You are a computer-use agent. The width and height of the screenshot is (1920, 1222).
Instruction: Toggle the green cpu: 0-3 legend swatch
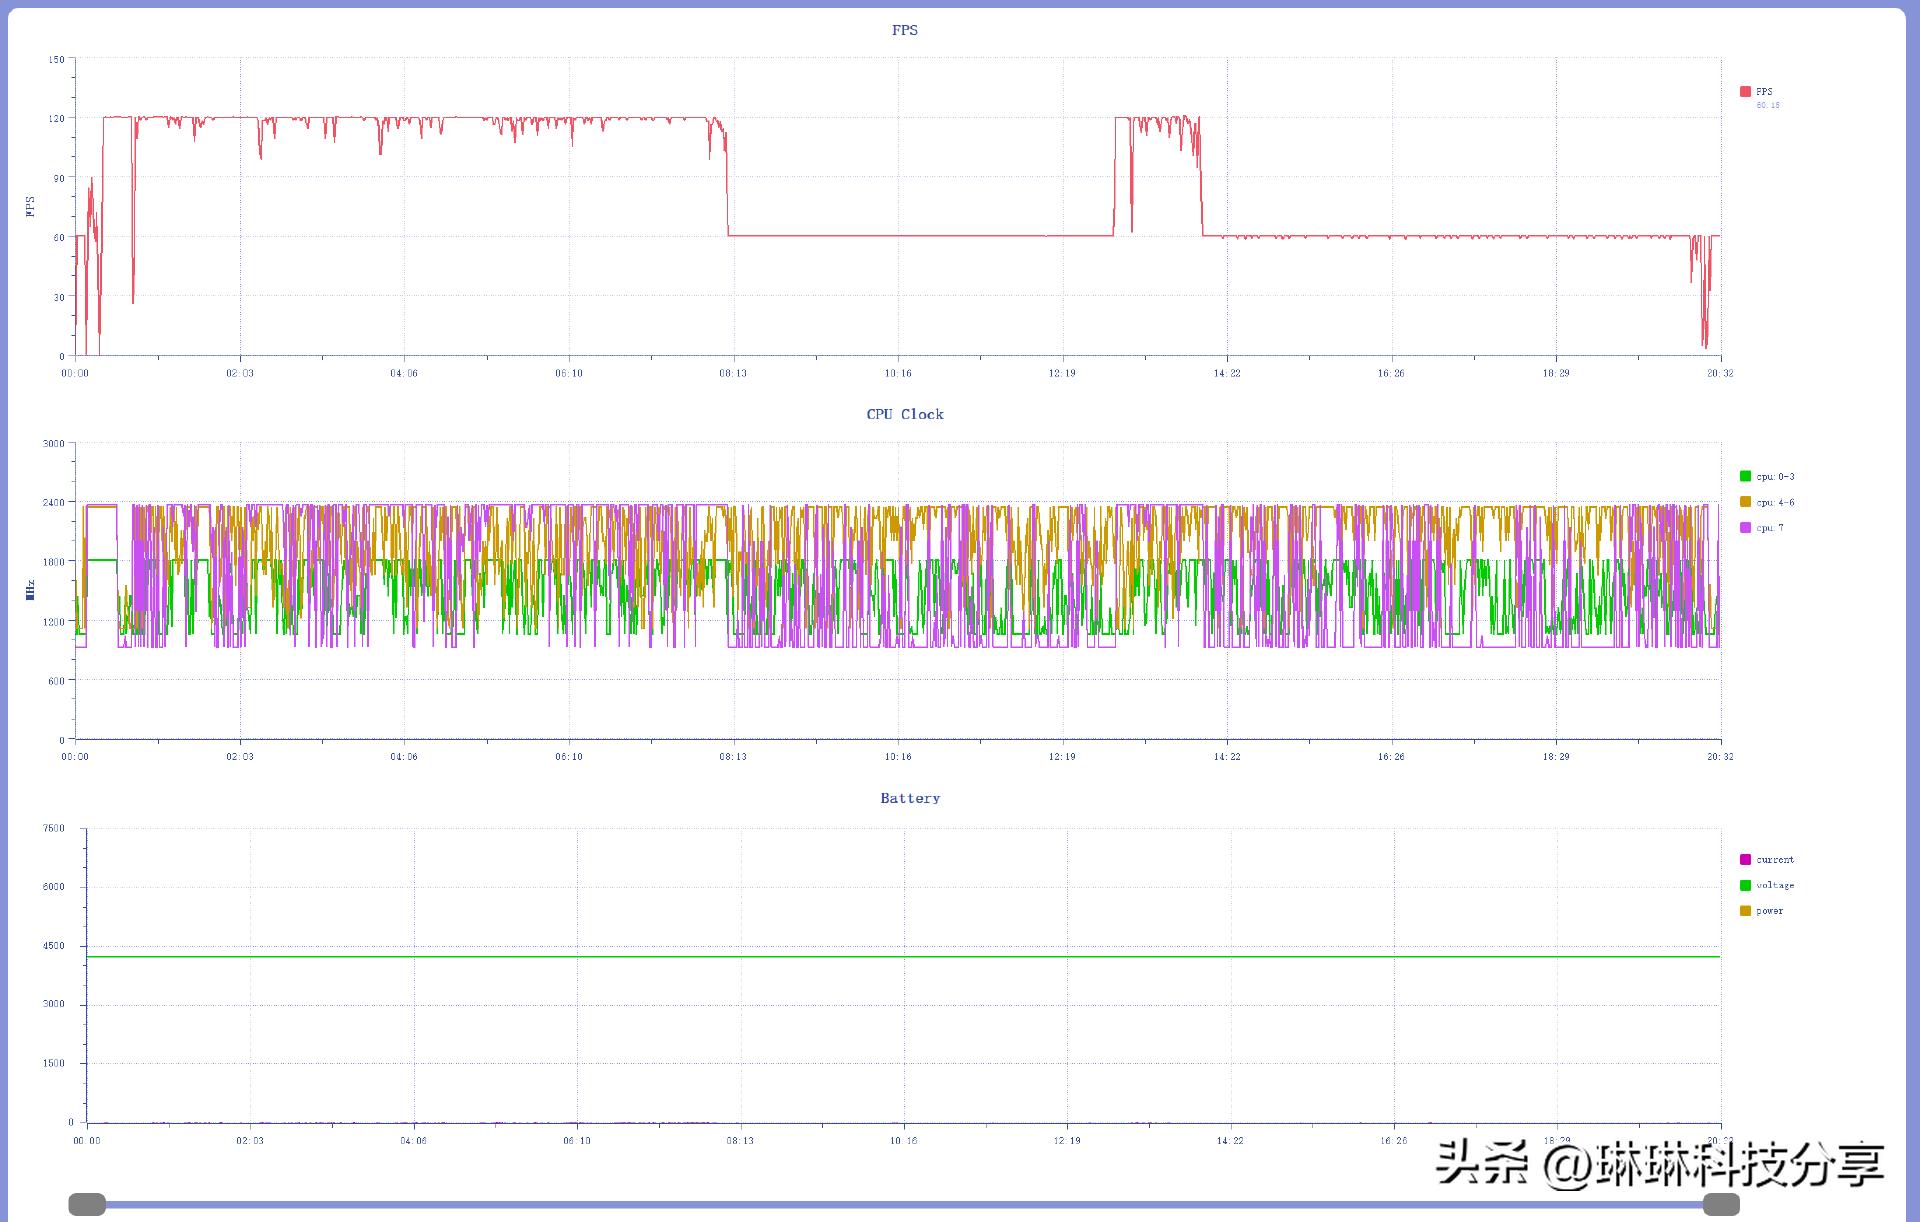[1745, 476]
